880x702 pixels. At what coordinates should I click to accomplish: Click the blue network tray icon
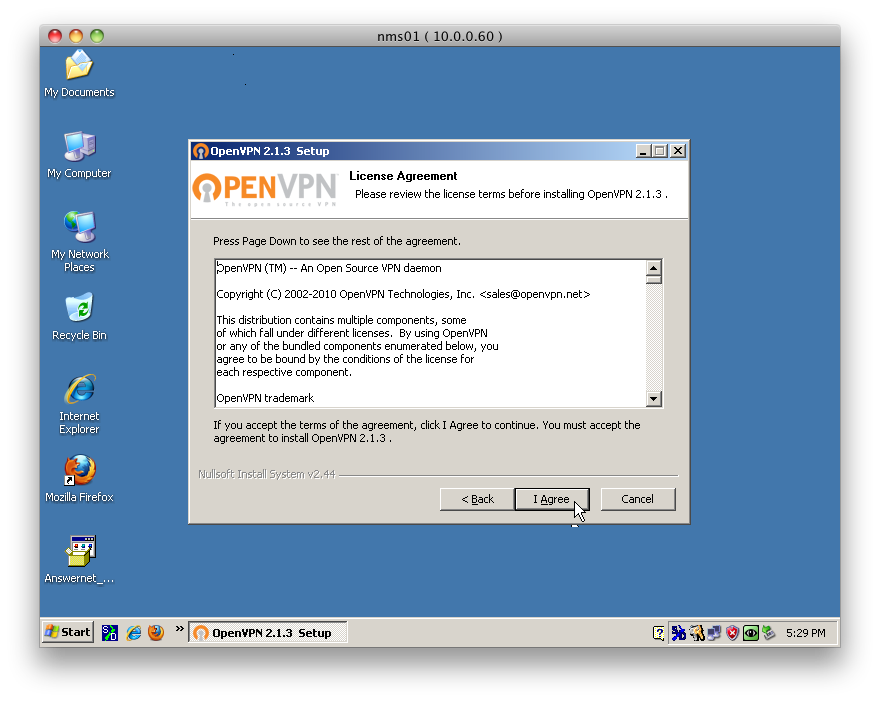tap(679, 634)
